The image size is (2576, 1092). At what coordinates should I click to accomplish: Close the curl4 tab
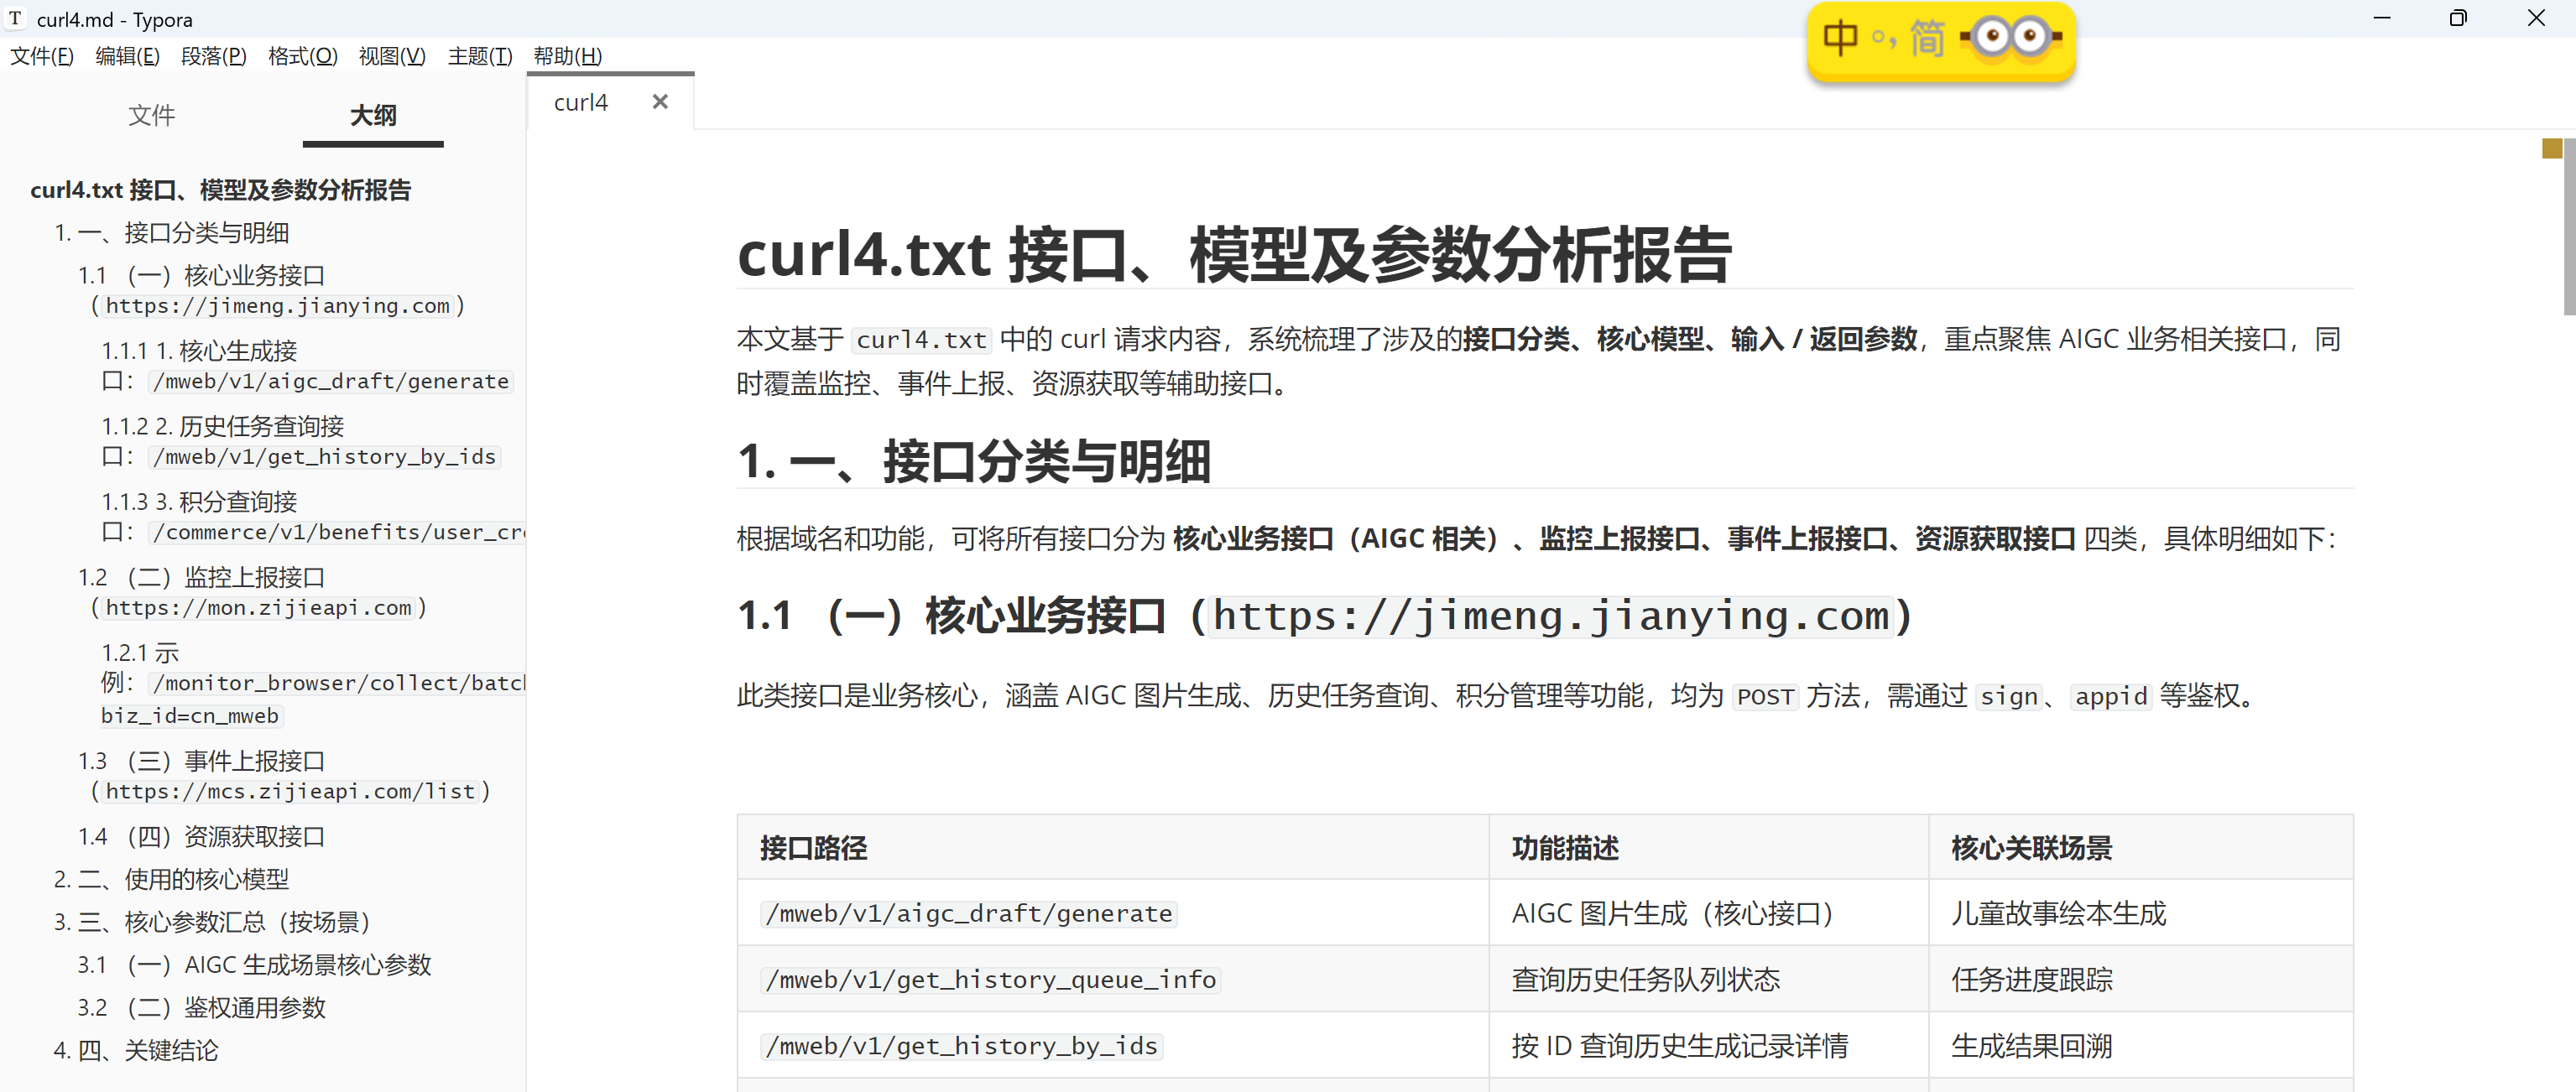pyautogui.click(x=660, y=102)
